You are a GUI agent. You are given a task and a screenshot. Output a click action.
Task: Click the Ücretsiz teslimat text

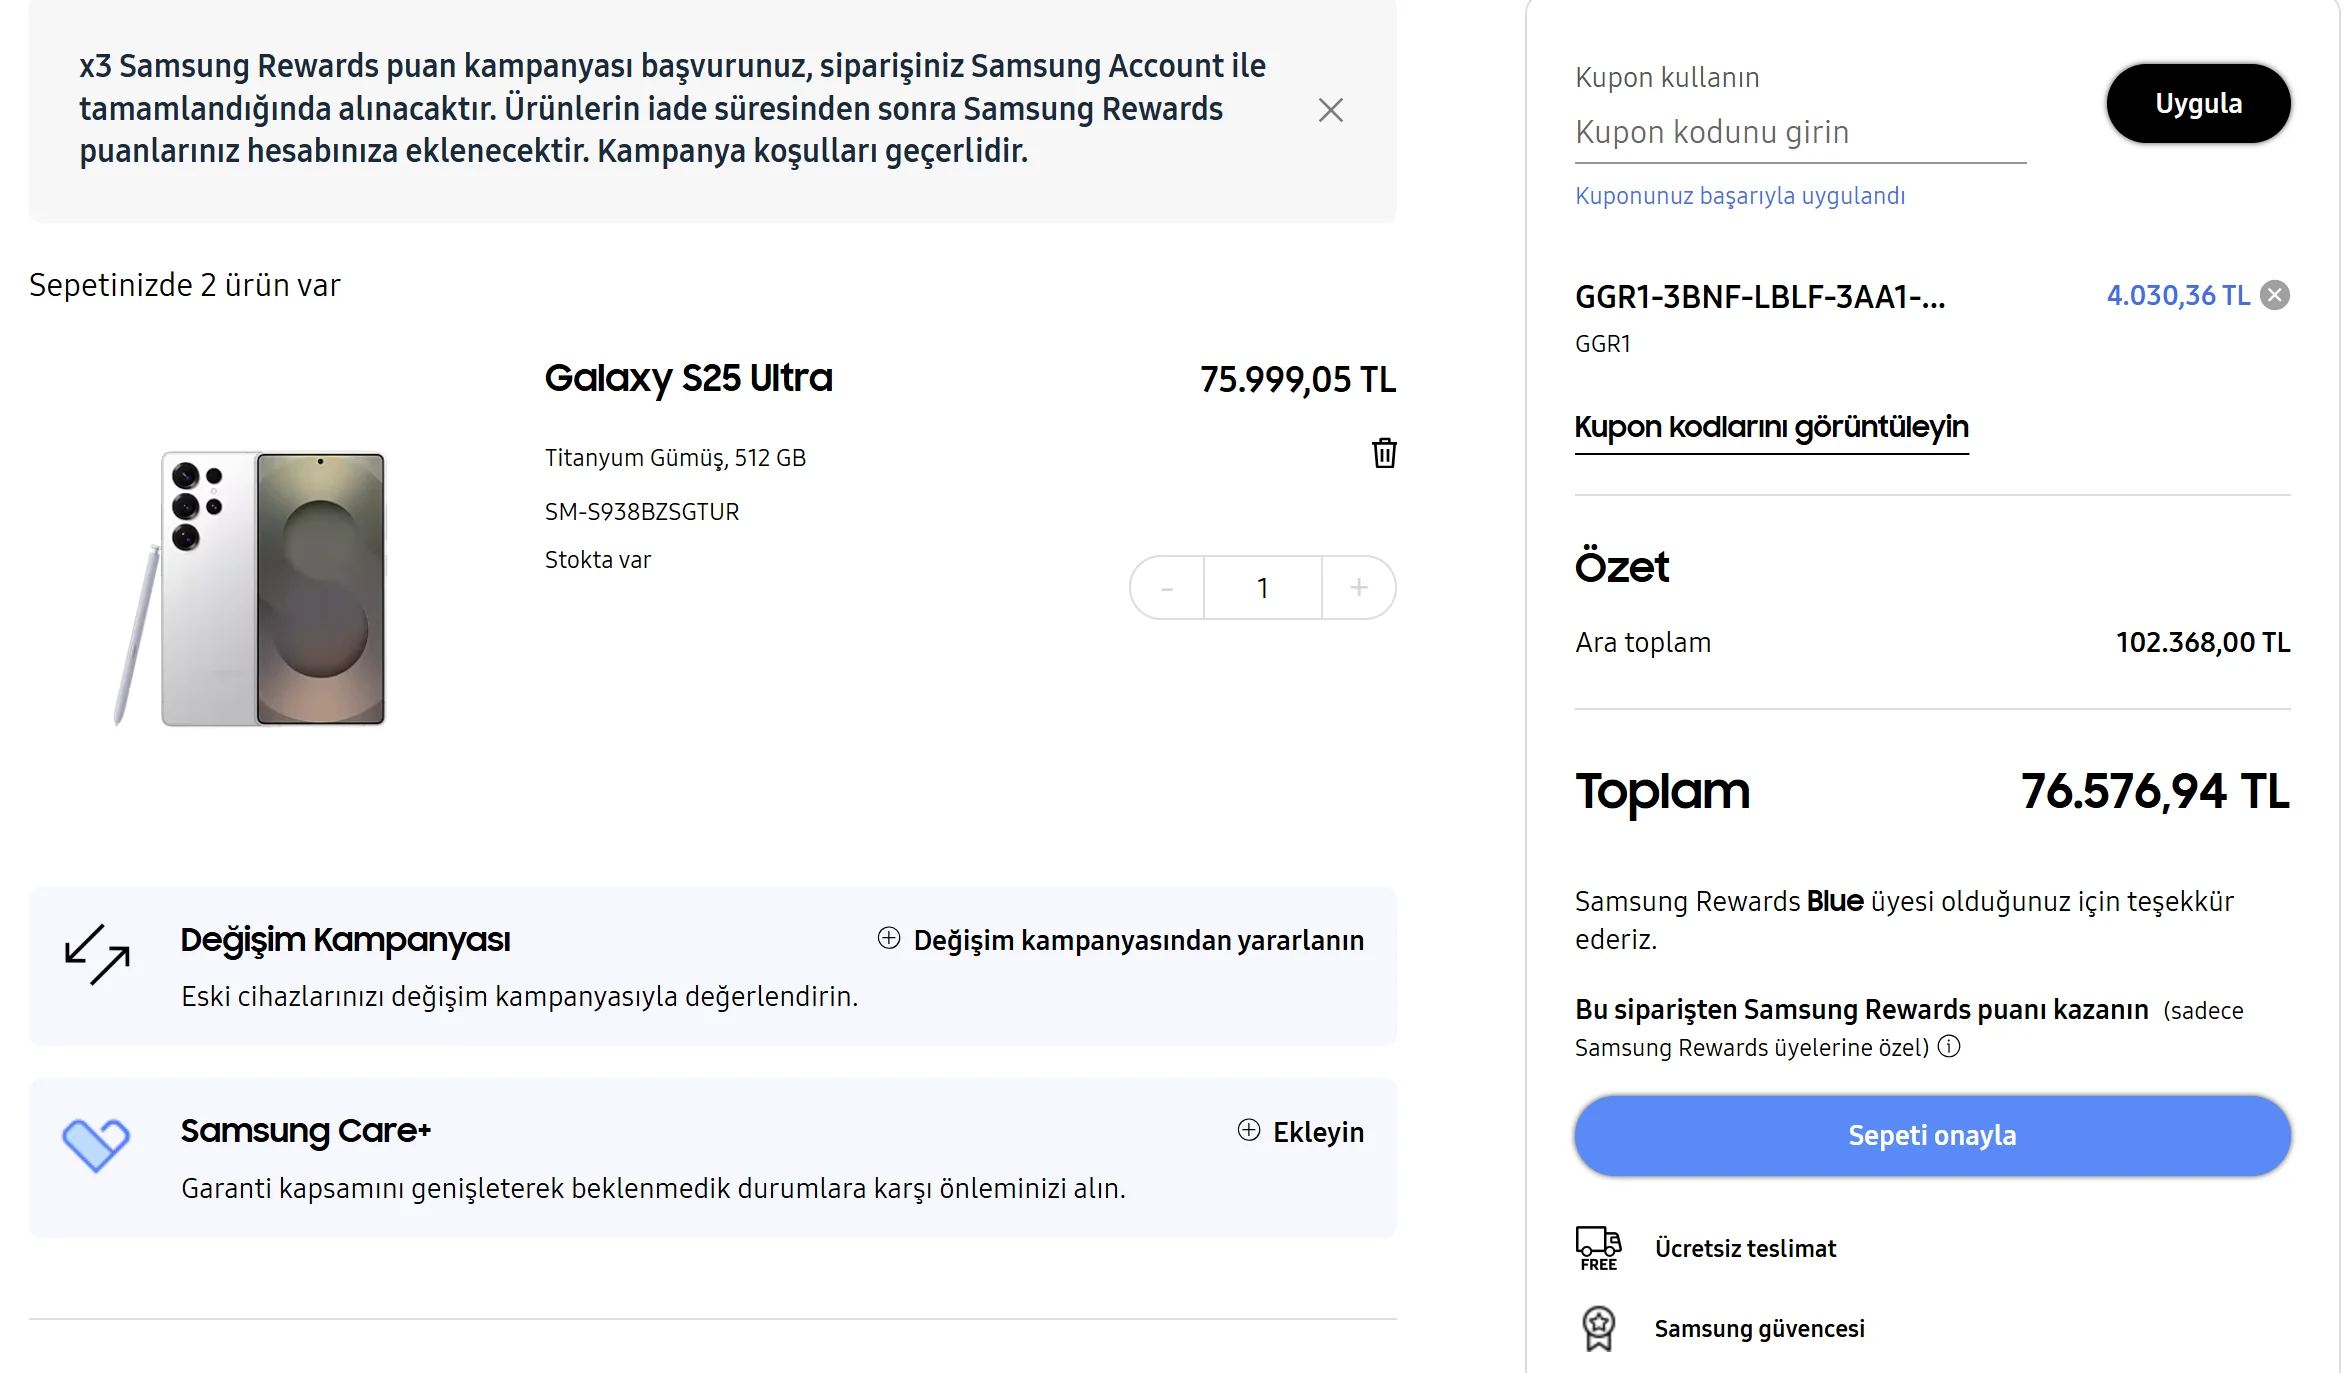point(1745,1248)
